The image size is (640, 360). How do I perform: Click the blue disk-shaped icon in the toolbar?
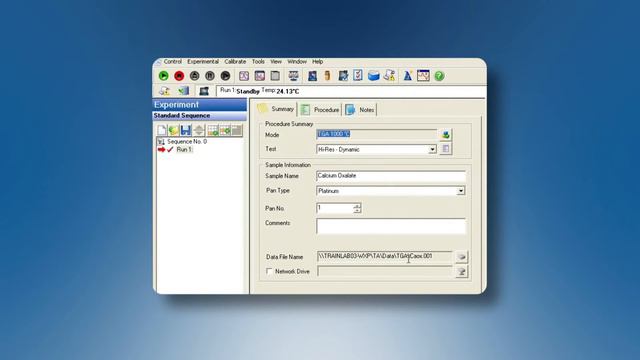[x=373, y=76]
